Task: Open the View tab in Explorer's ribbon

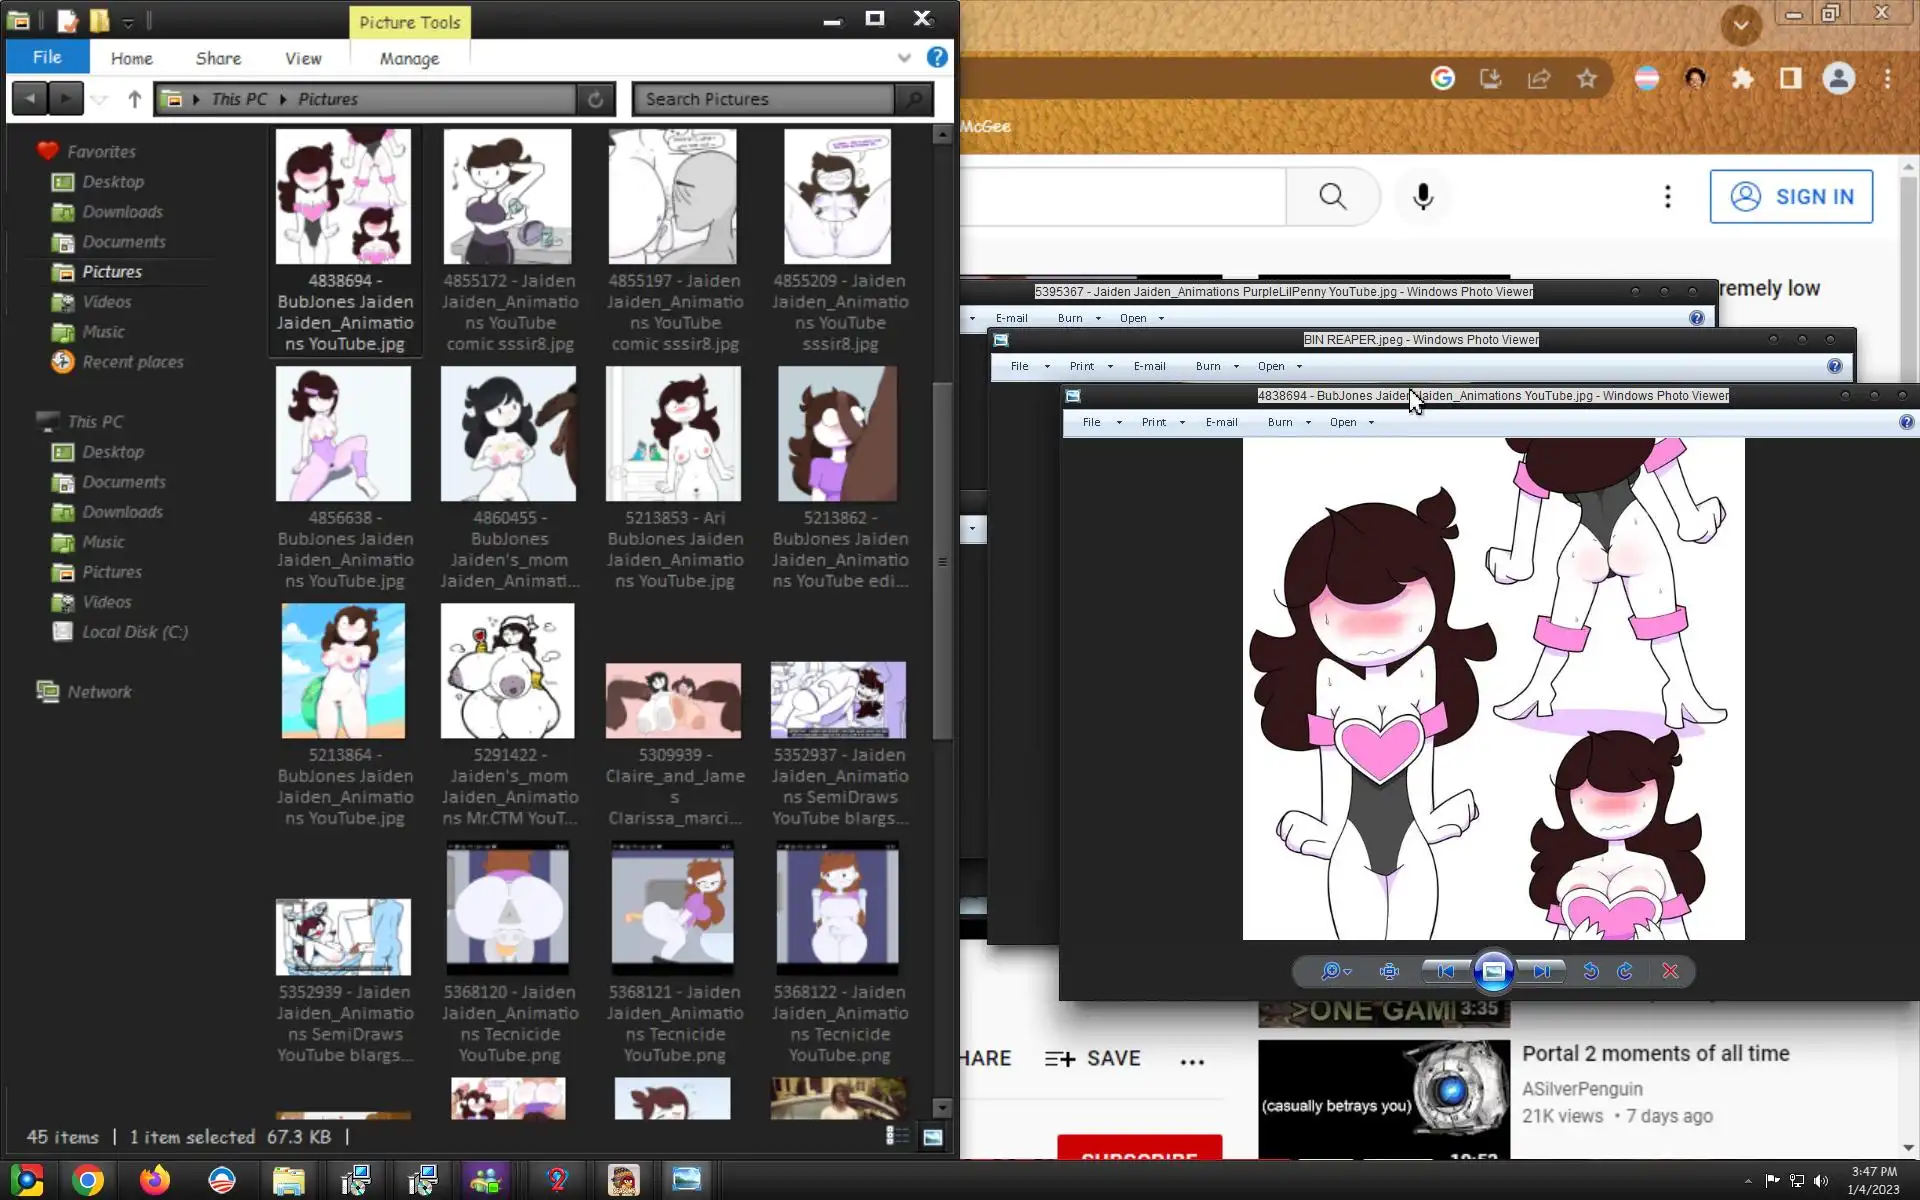Action: pyautogui.click(x=302, y=58)
